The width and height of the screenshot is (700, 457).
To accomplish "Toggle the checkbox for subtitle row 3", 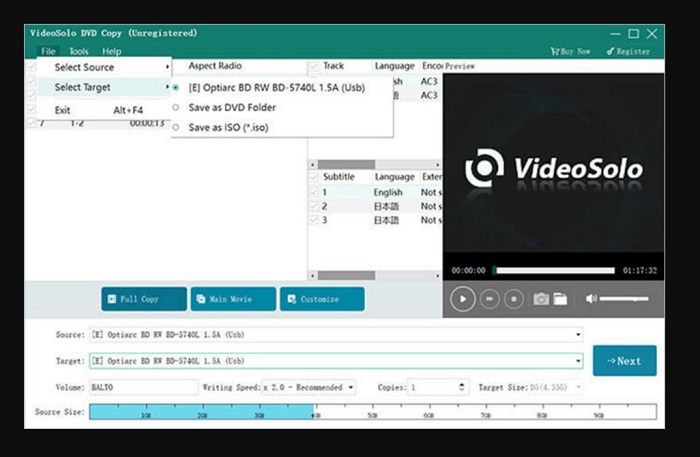I will [314, 220].
